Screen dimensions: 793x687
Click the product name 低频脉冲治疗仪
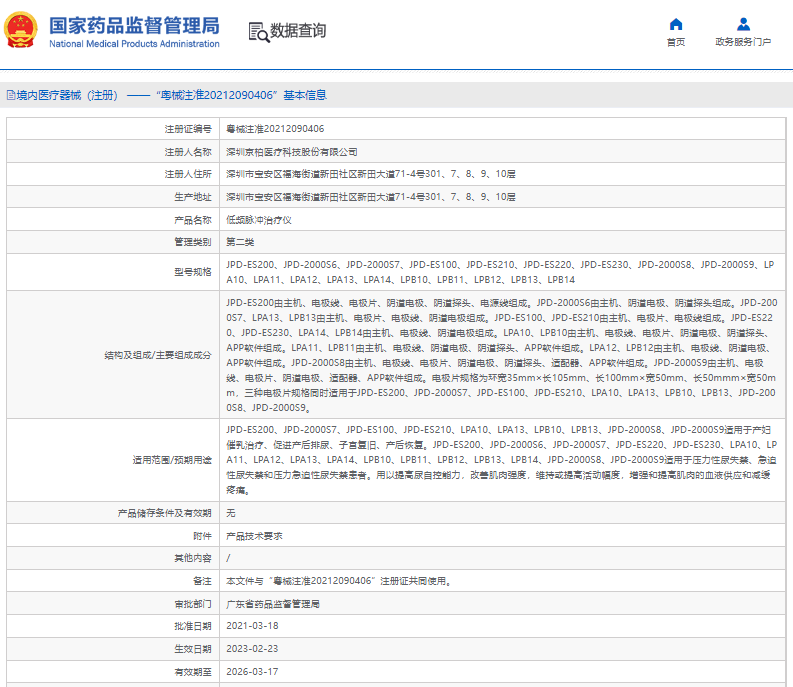click(x=258, y=220)
